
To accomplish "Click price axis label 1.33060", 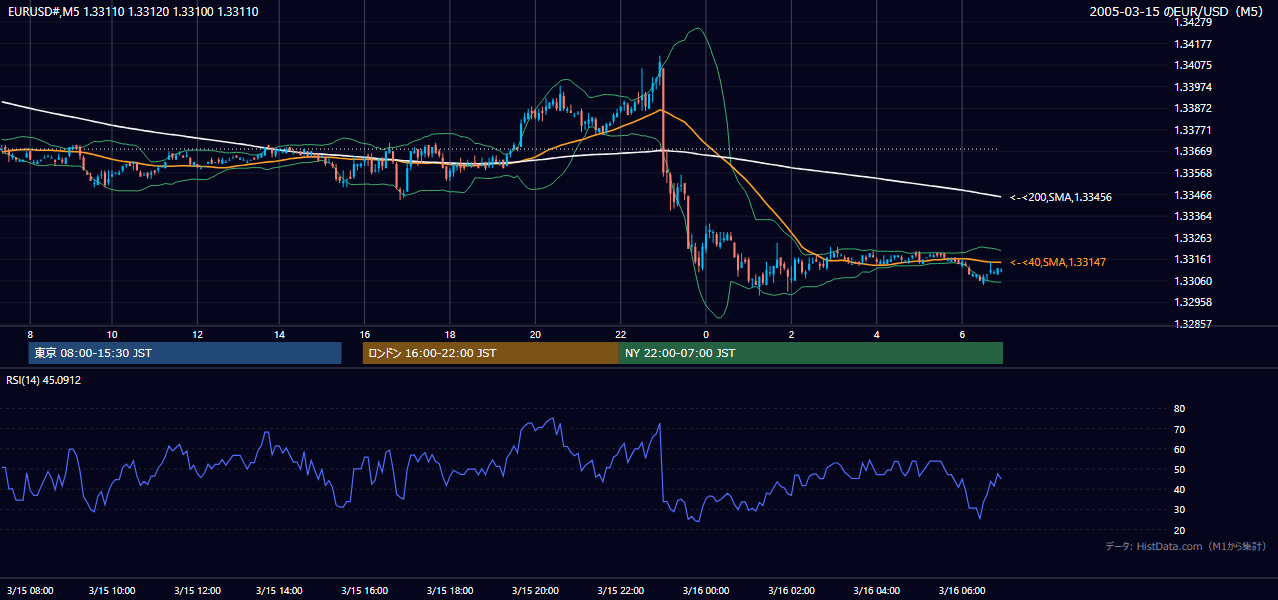I will [1194, 281].
